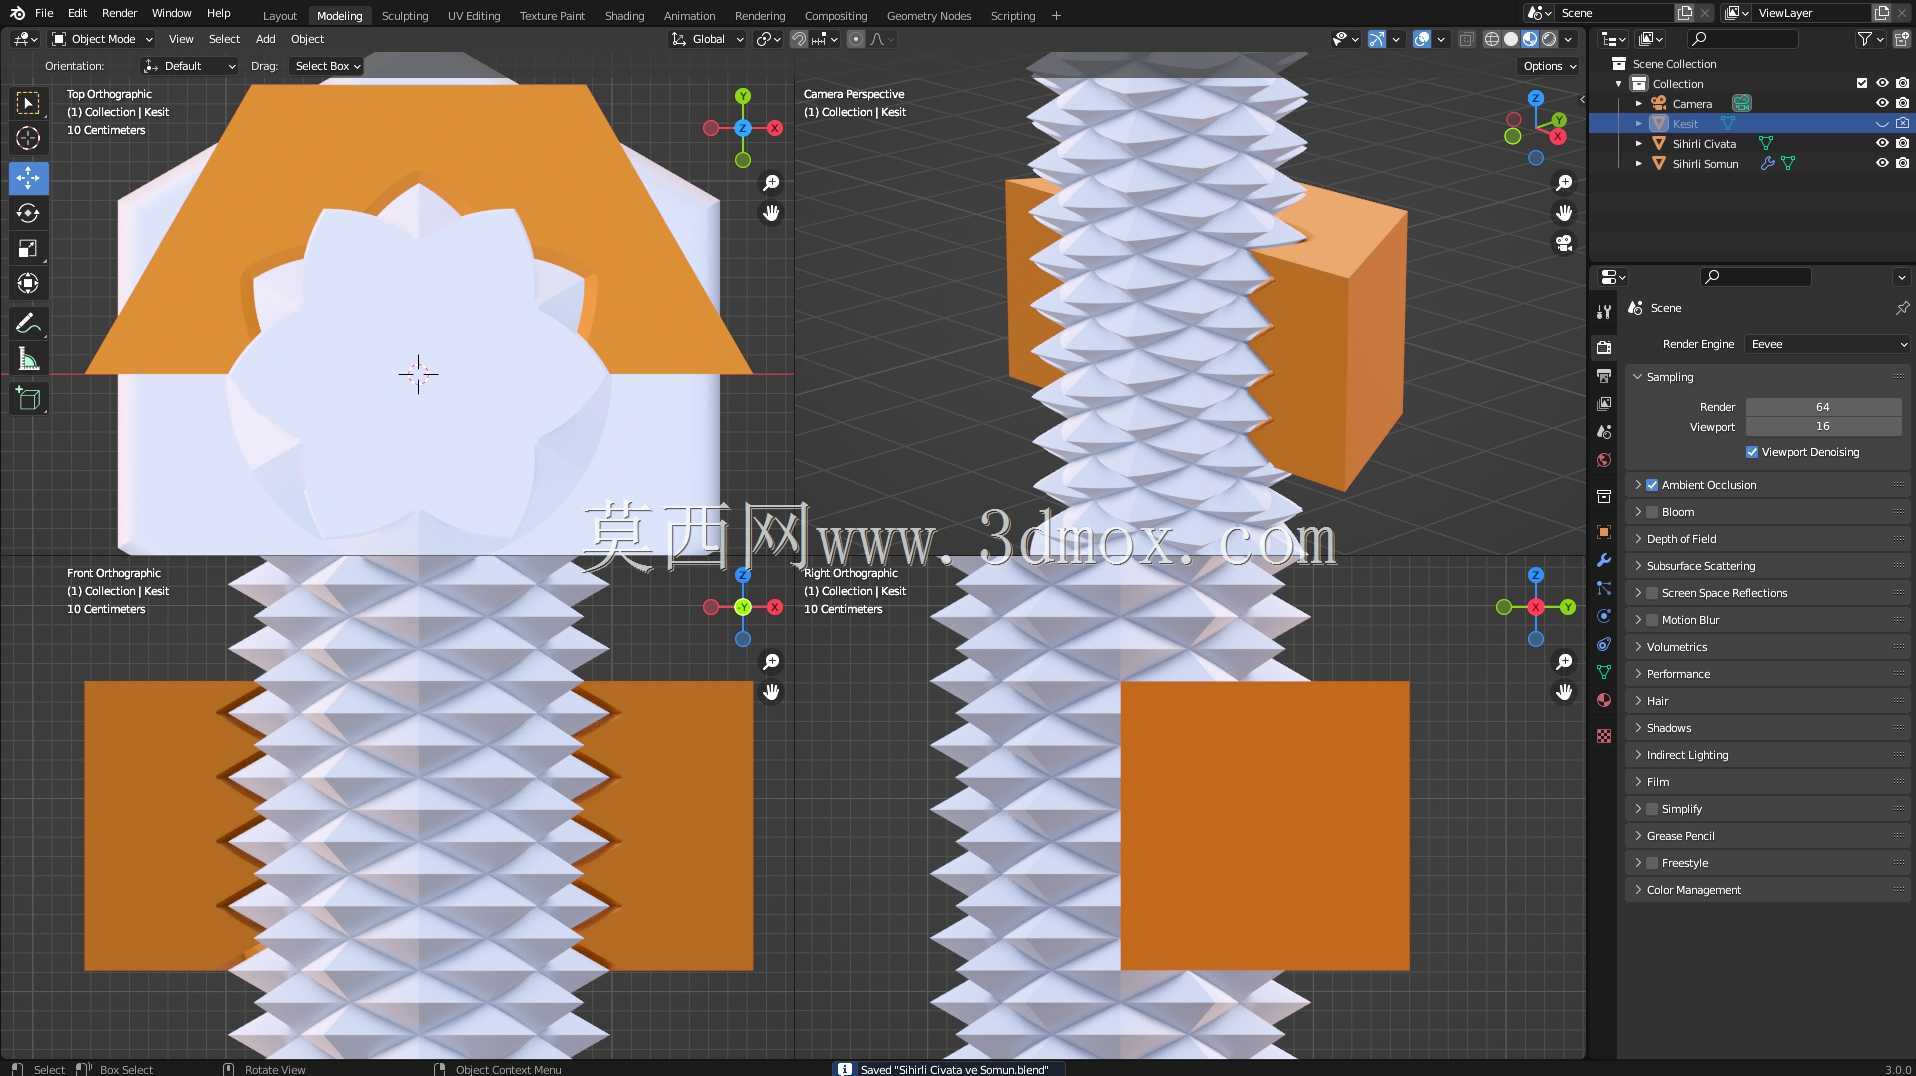Viewport: 1916px width, 1076px height.
Task: Open the Output properties printer tab
Action: pyautogui.click(x=1604, y=376)
